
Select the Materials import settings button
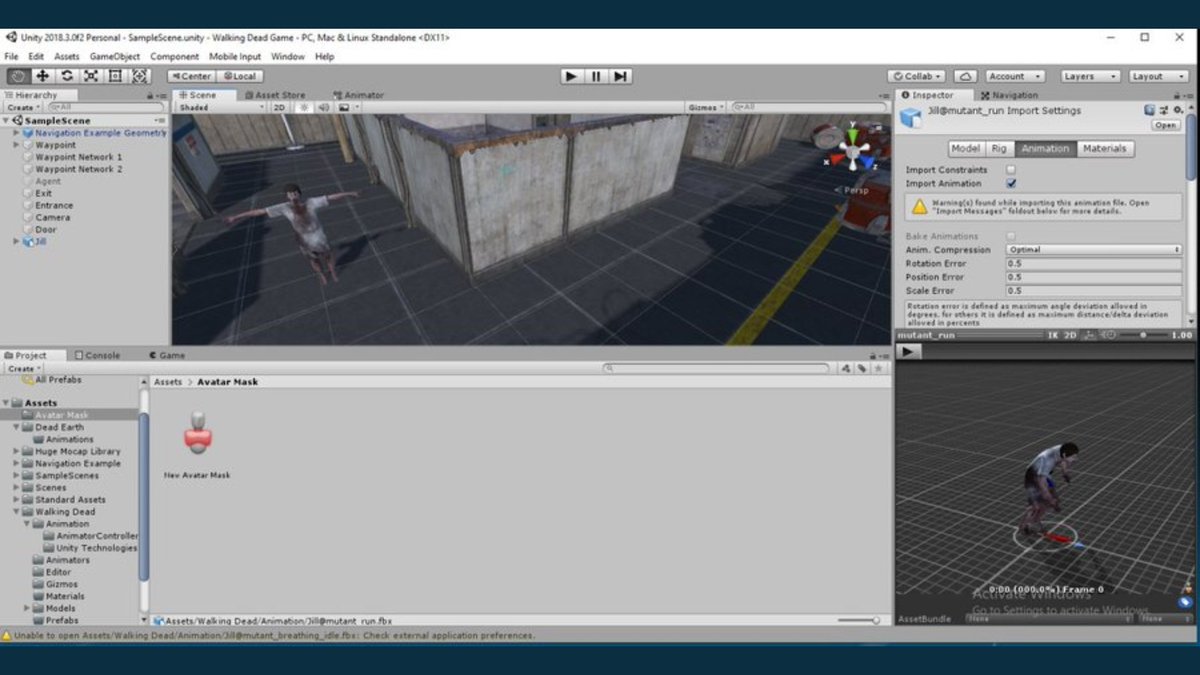(x=1105, y=148)
